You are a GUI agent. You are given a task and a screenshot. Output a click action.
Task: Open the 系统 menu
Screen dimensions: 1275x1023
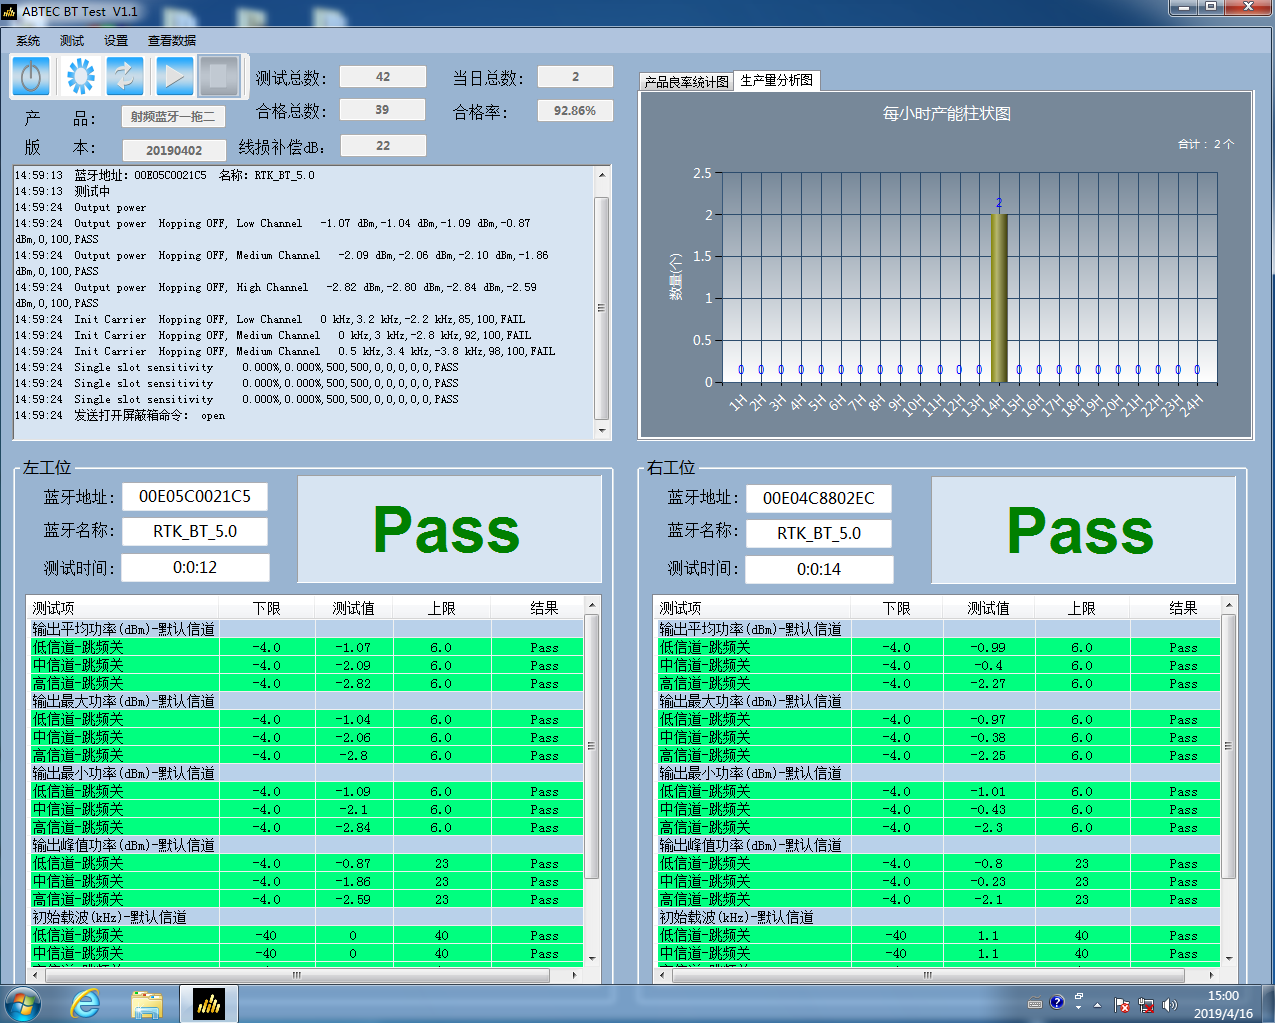tap(28, 41)
